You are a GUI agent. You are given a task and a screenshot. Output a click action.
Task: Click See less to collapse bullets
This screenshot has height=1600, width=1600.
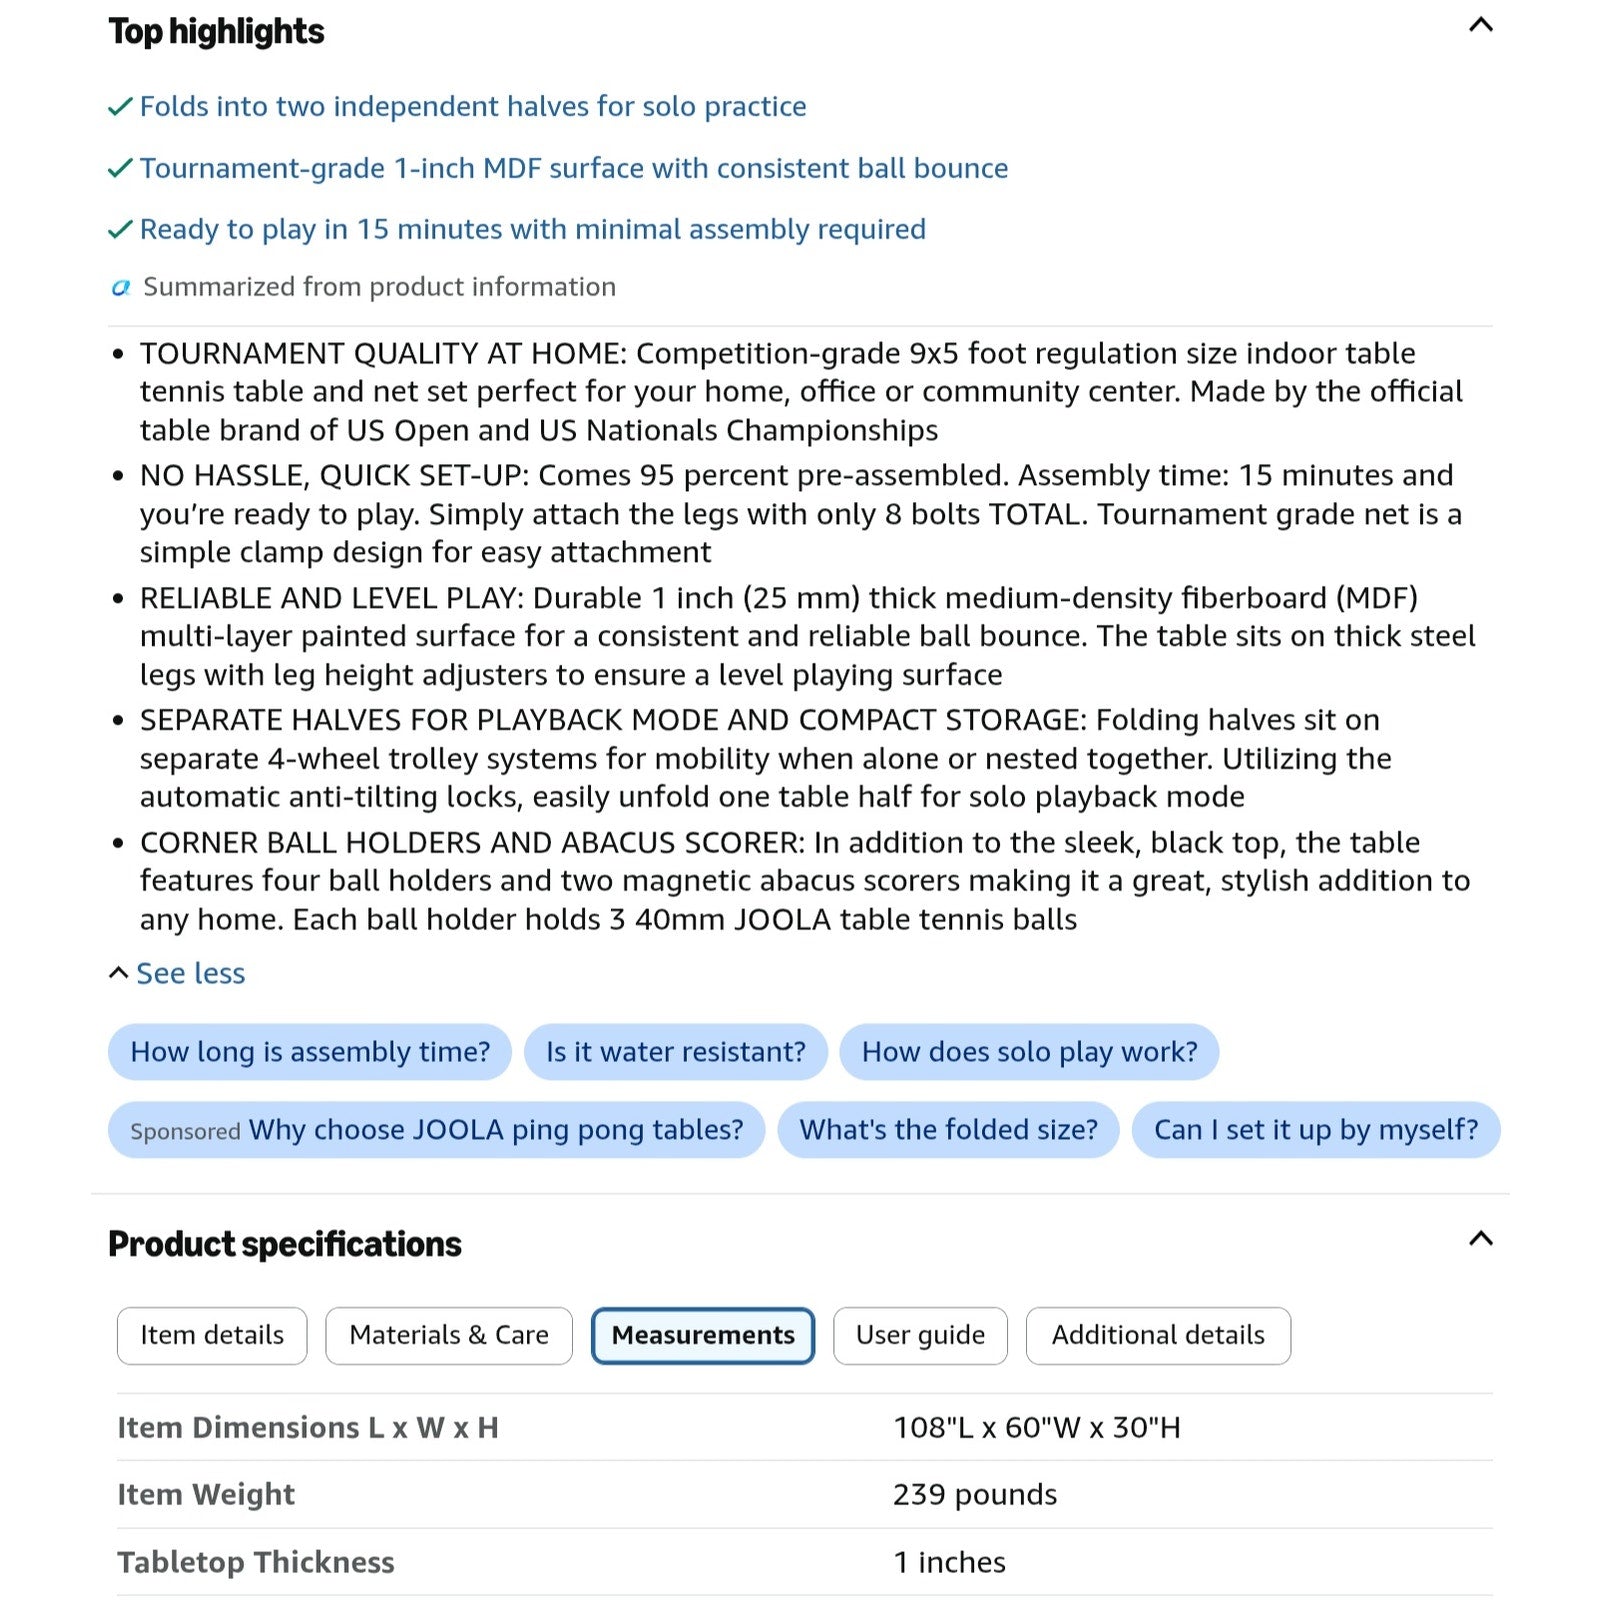(x=177, y=973)
